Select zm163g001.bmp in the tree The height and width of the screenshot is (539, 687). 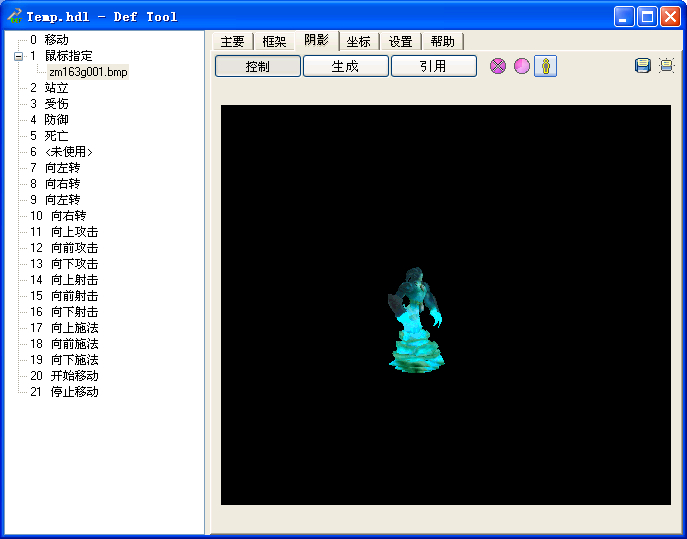(x=88, y=72)
